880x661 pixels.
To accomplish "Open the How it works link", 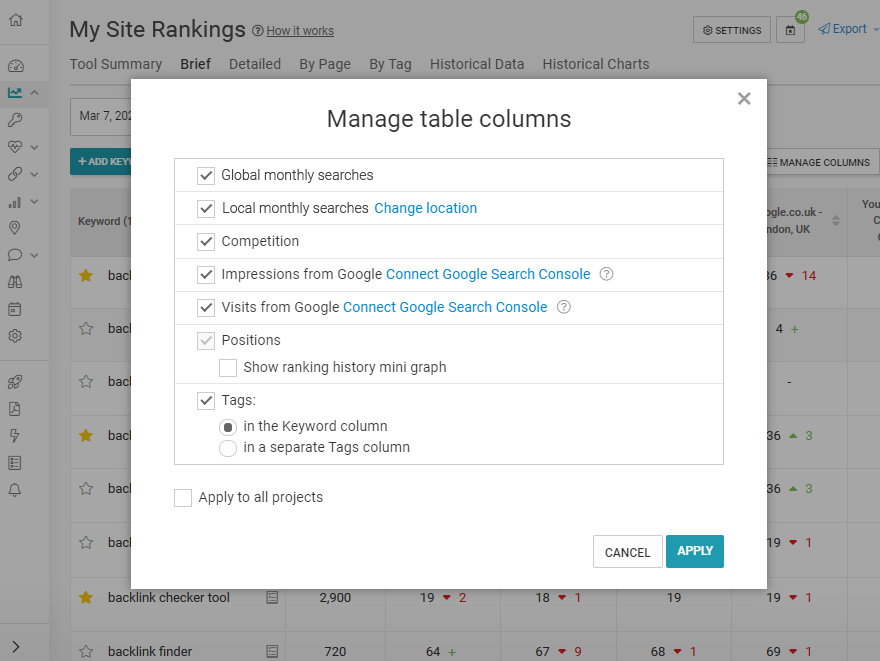I will pyautogui.click(x=300, y=31).
